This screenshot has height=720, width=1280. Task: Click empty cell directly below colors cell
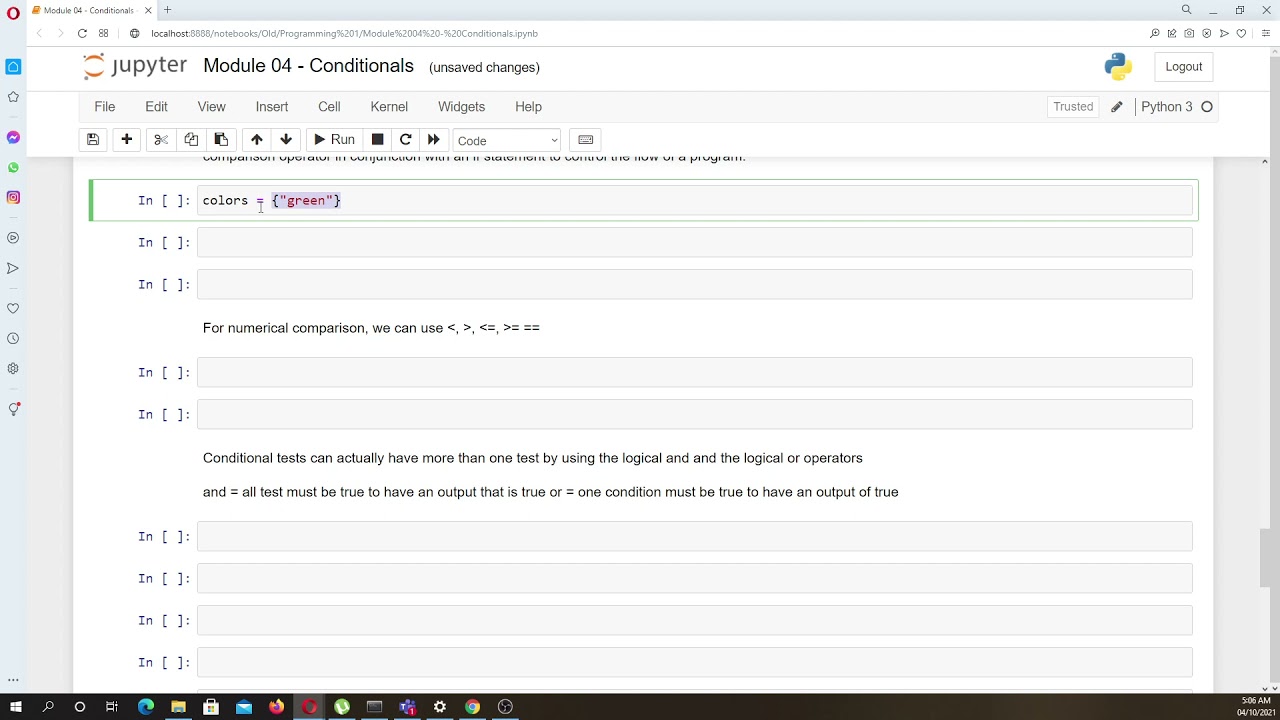694,243
